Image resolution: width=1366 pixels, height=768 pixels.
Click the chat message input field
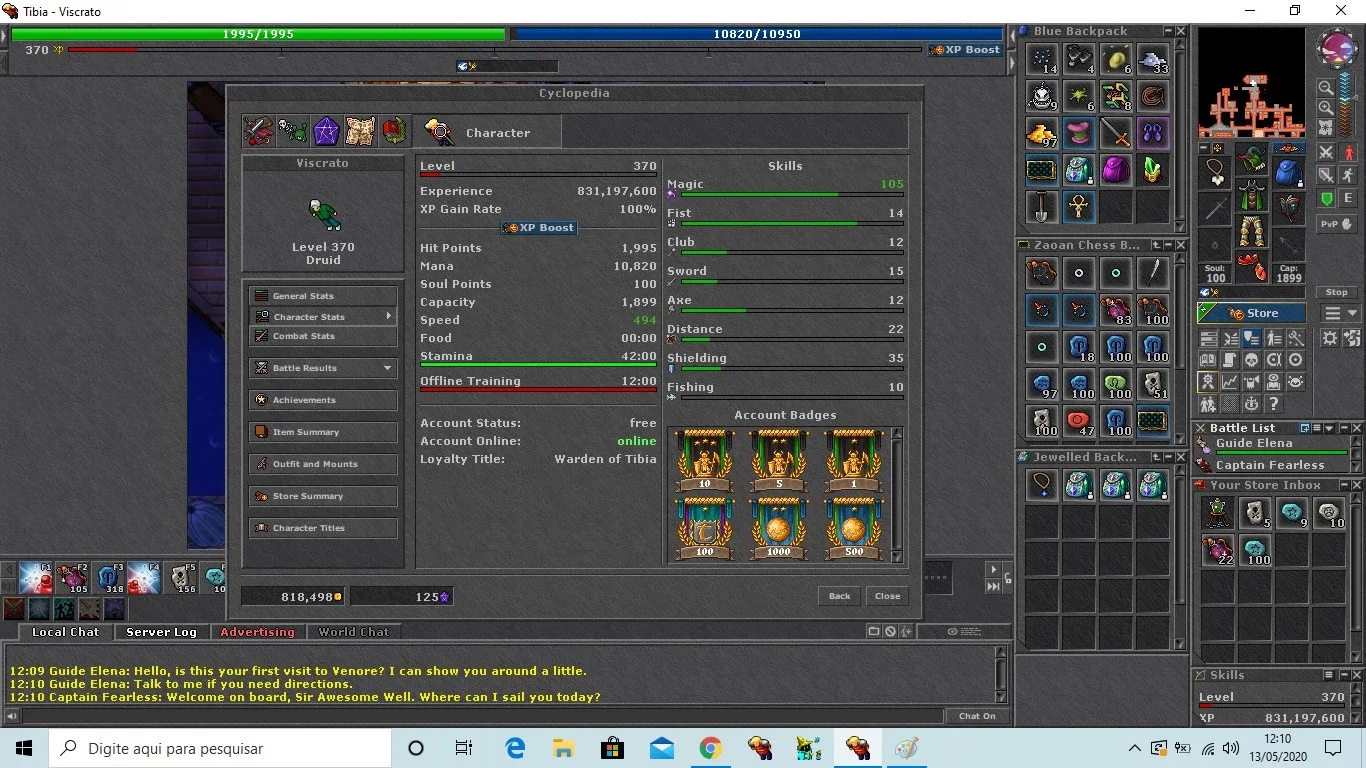click(482, 716)
